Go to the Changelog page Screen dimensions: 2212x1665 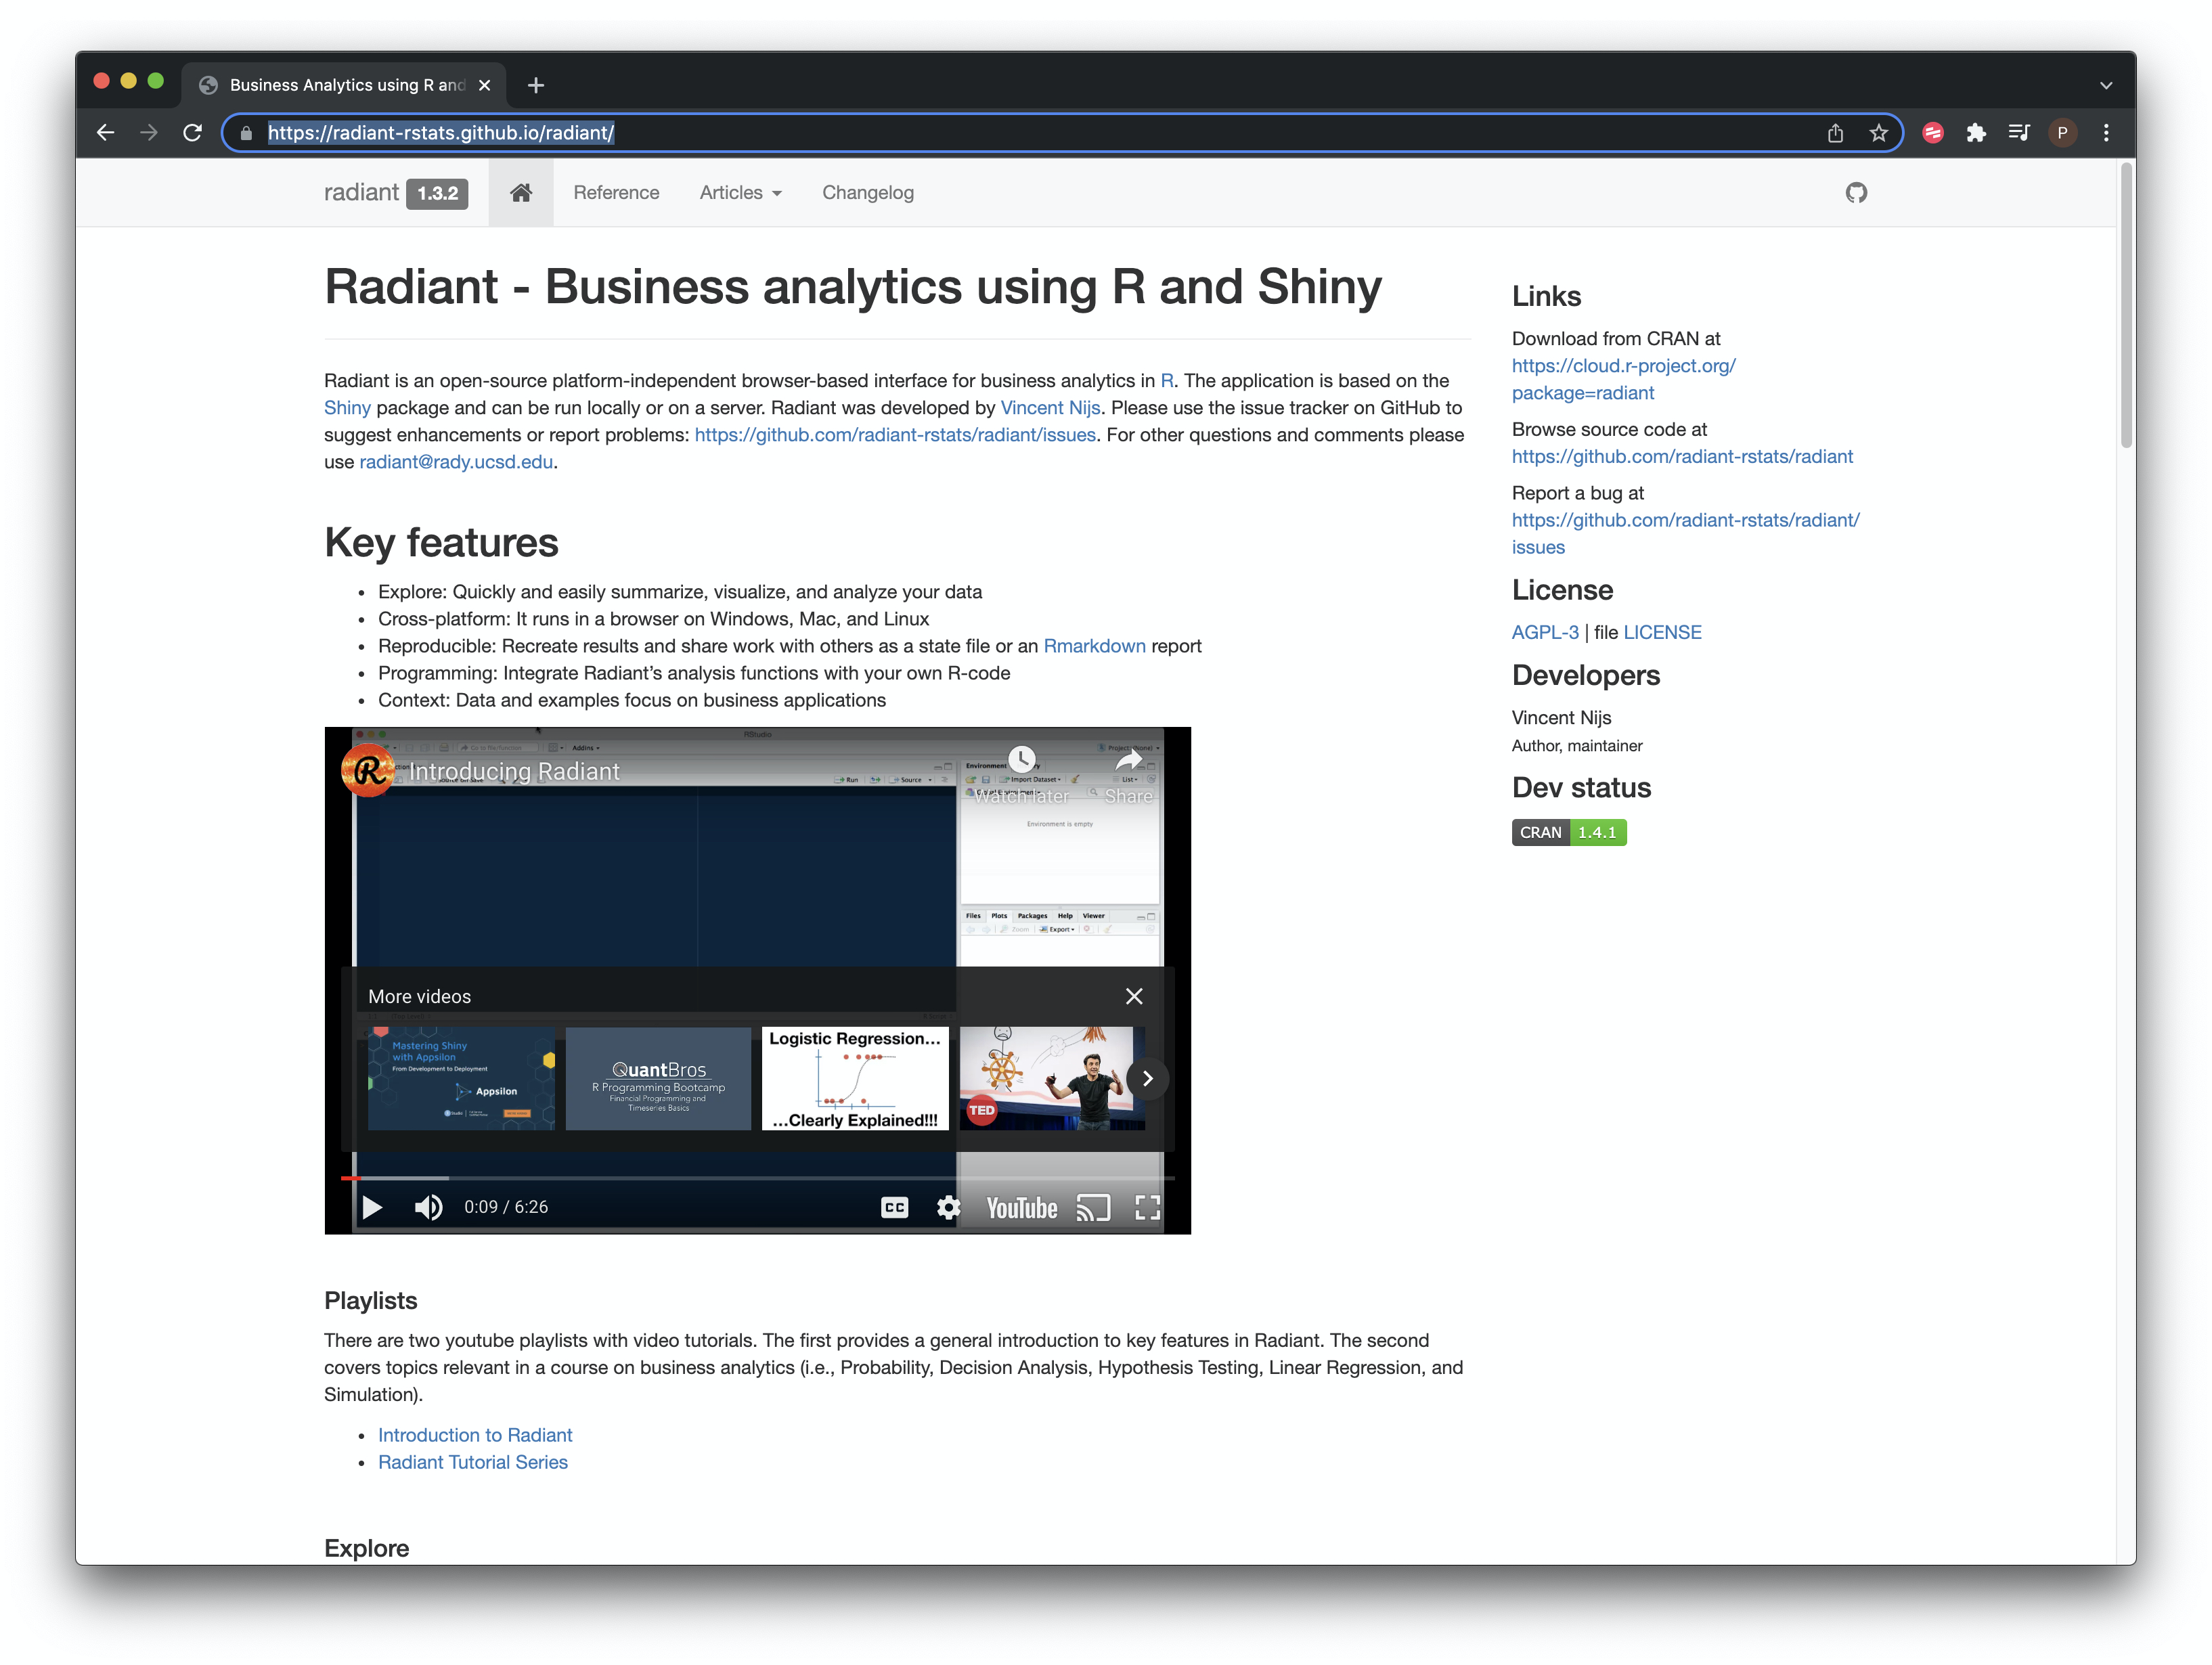(867, 193)
